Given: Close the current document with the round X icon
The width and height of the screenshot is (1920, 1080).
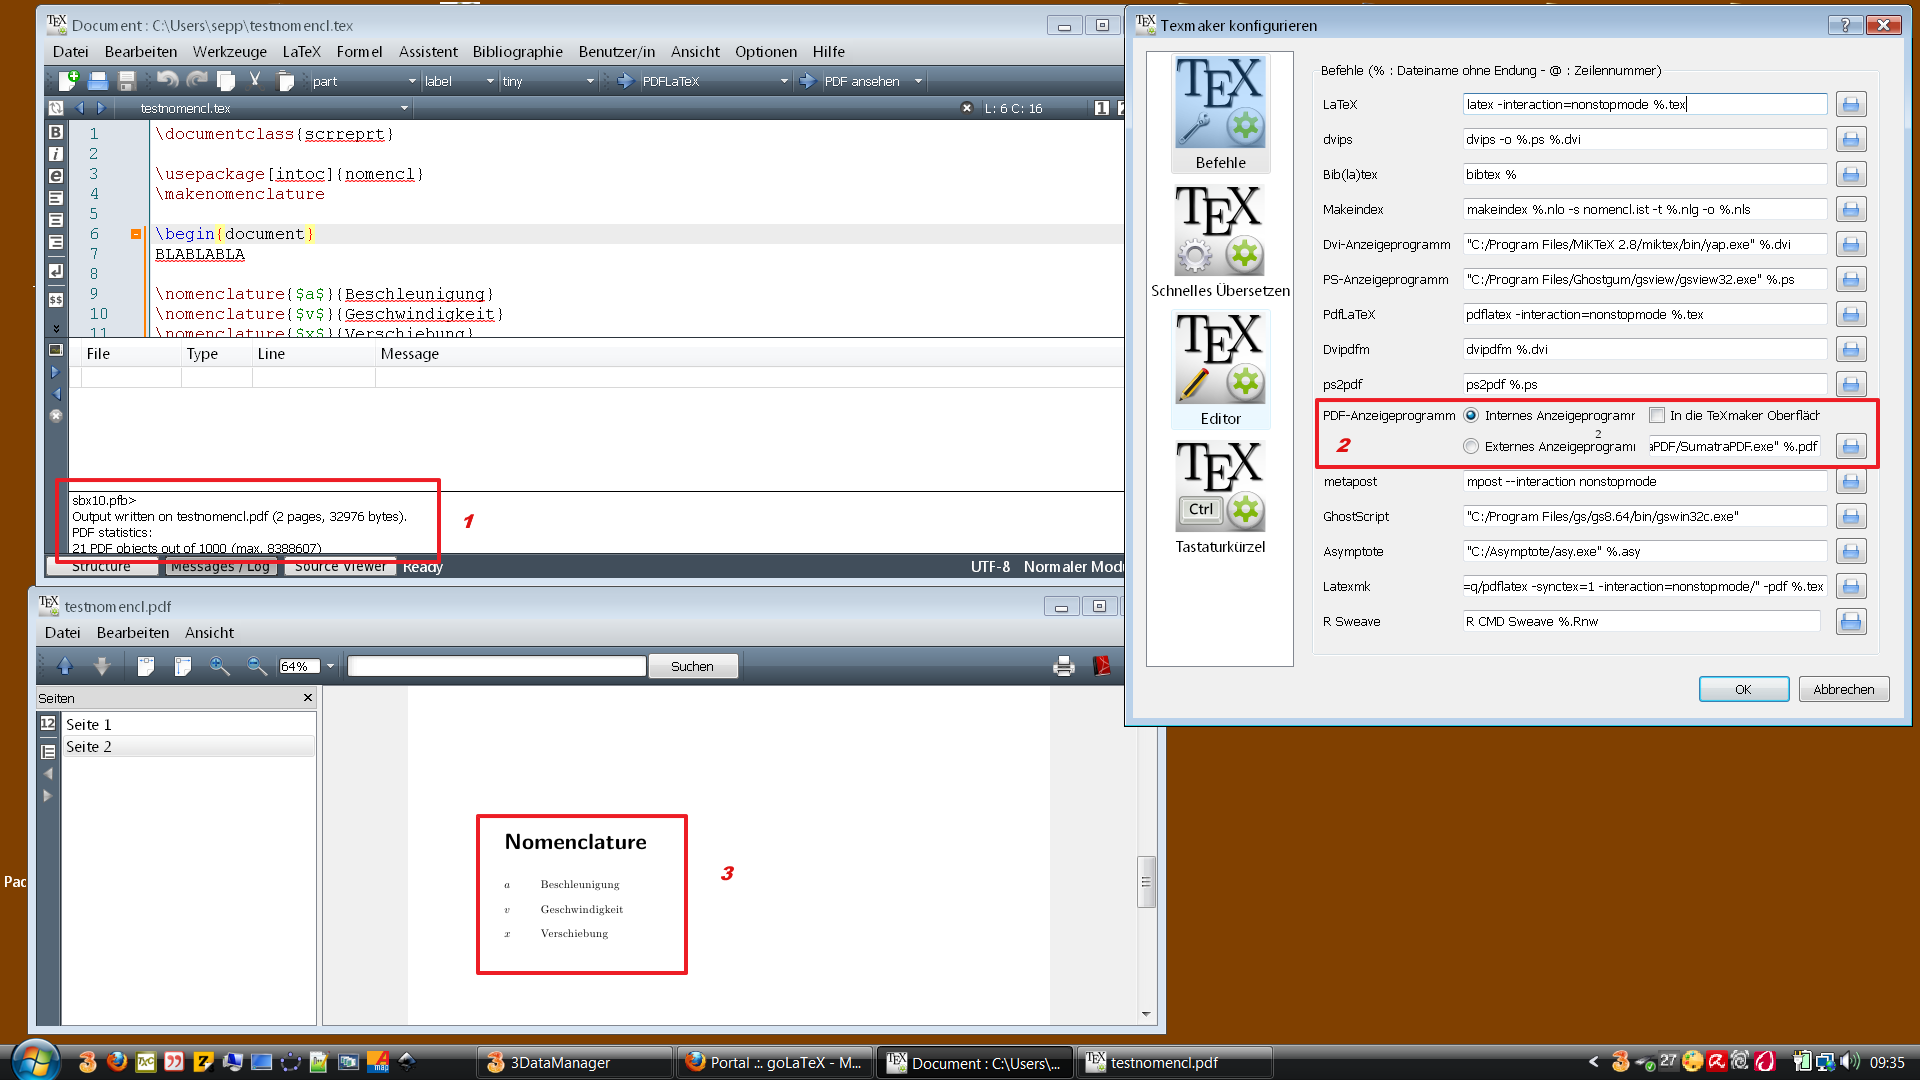Looking at the screenshot, I should (x=967, y=108).
